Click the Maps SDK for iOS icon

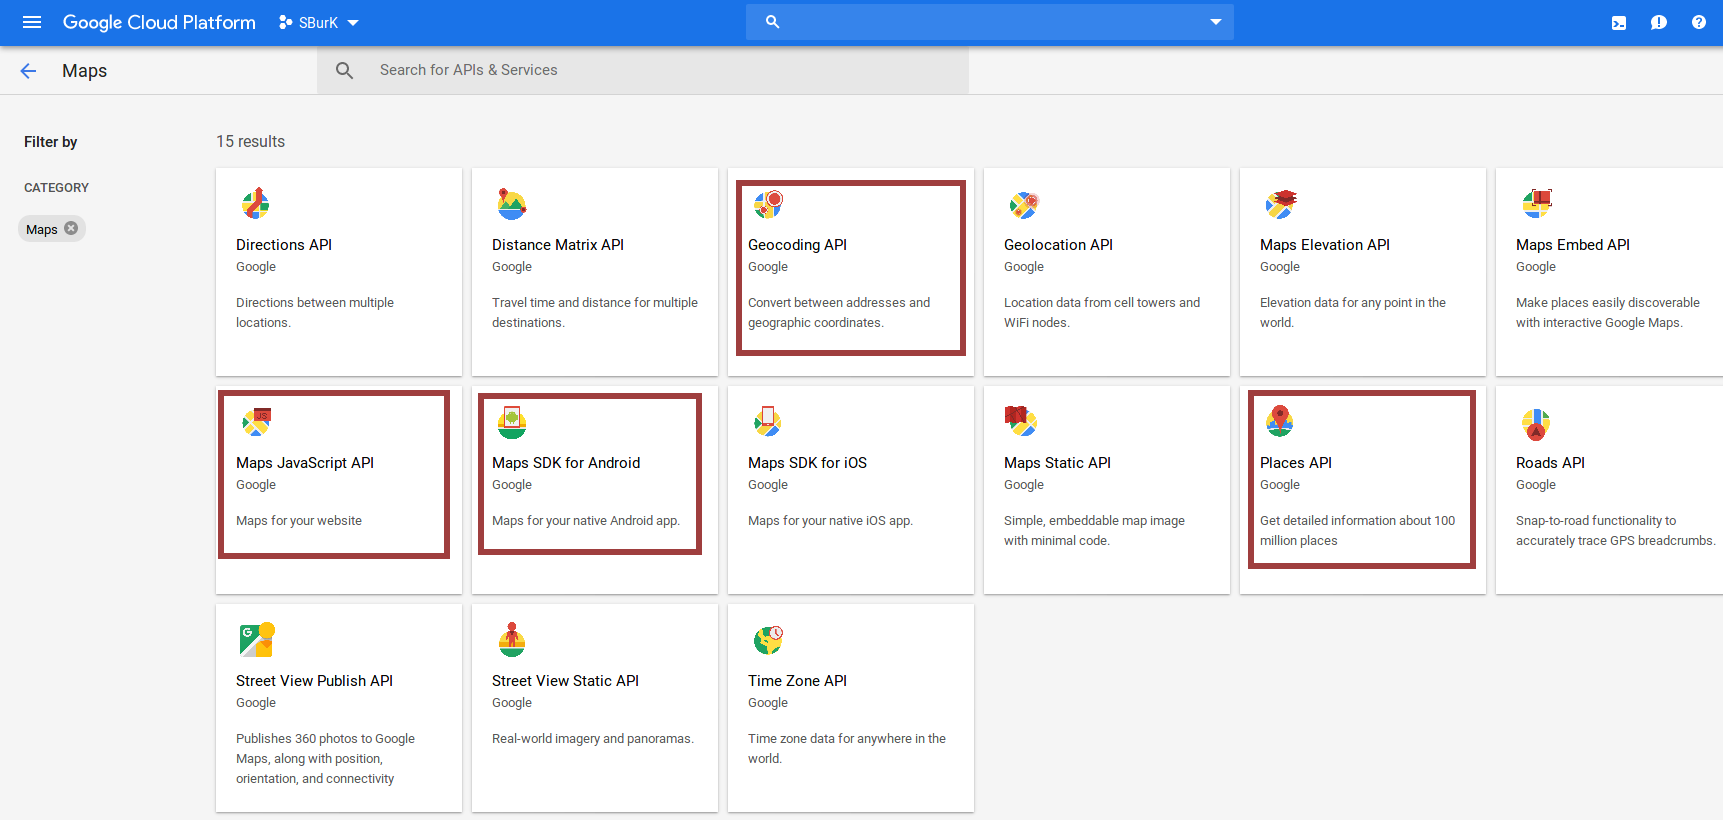(x=768, y=421)
